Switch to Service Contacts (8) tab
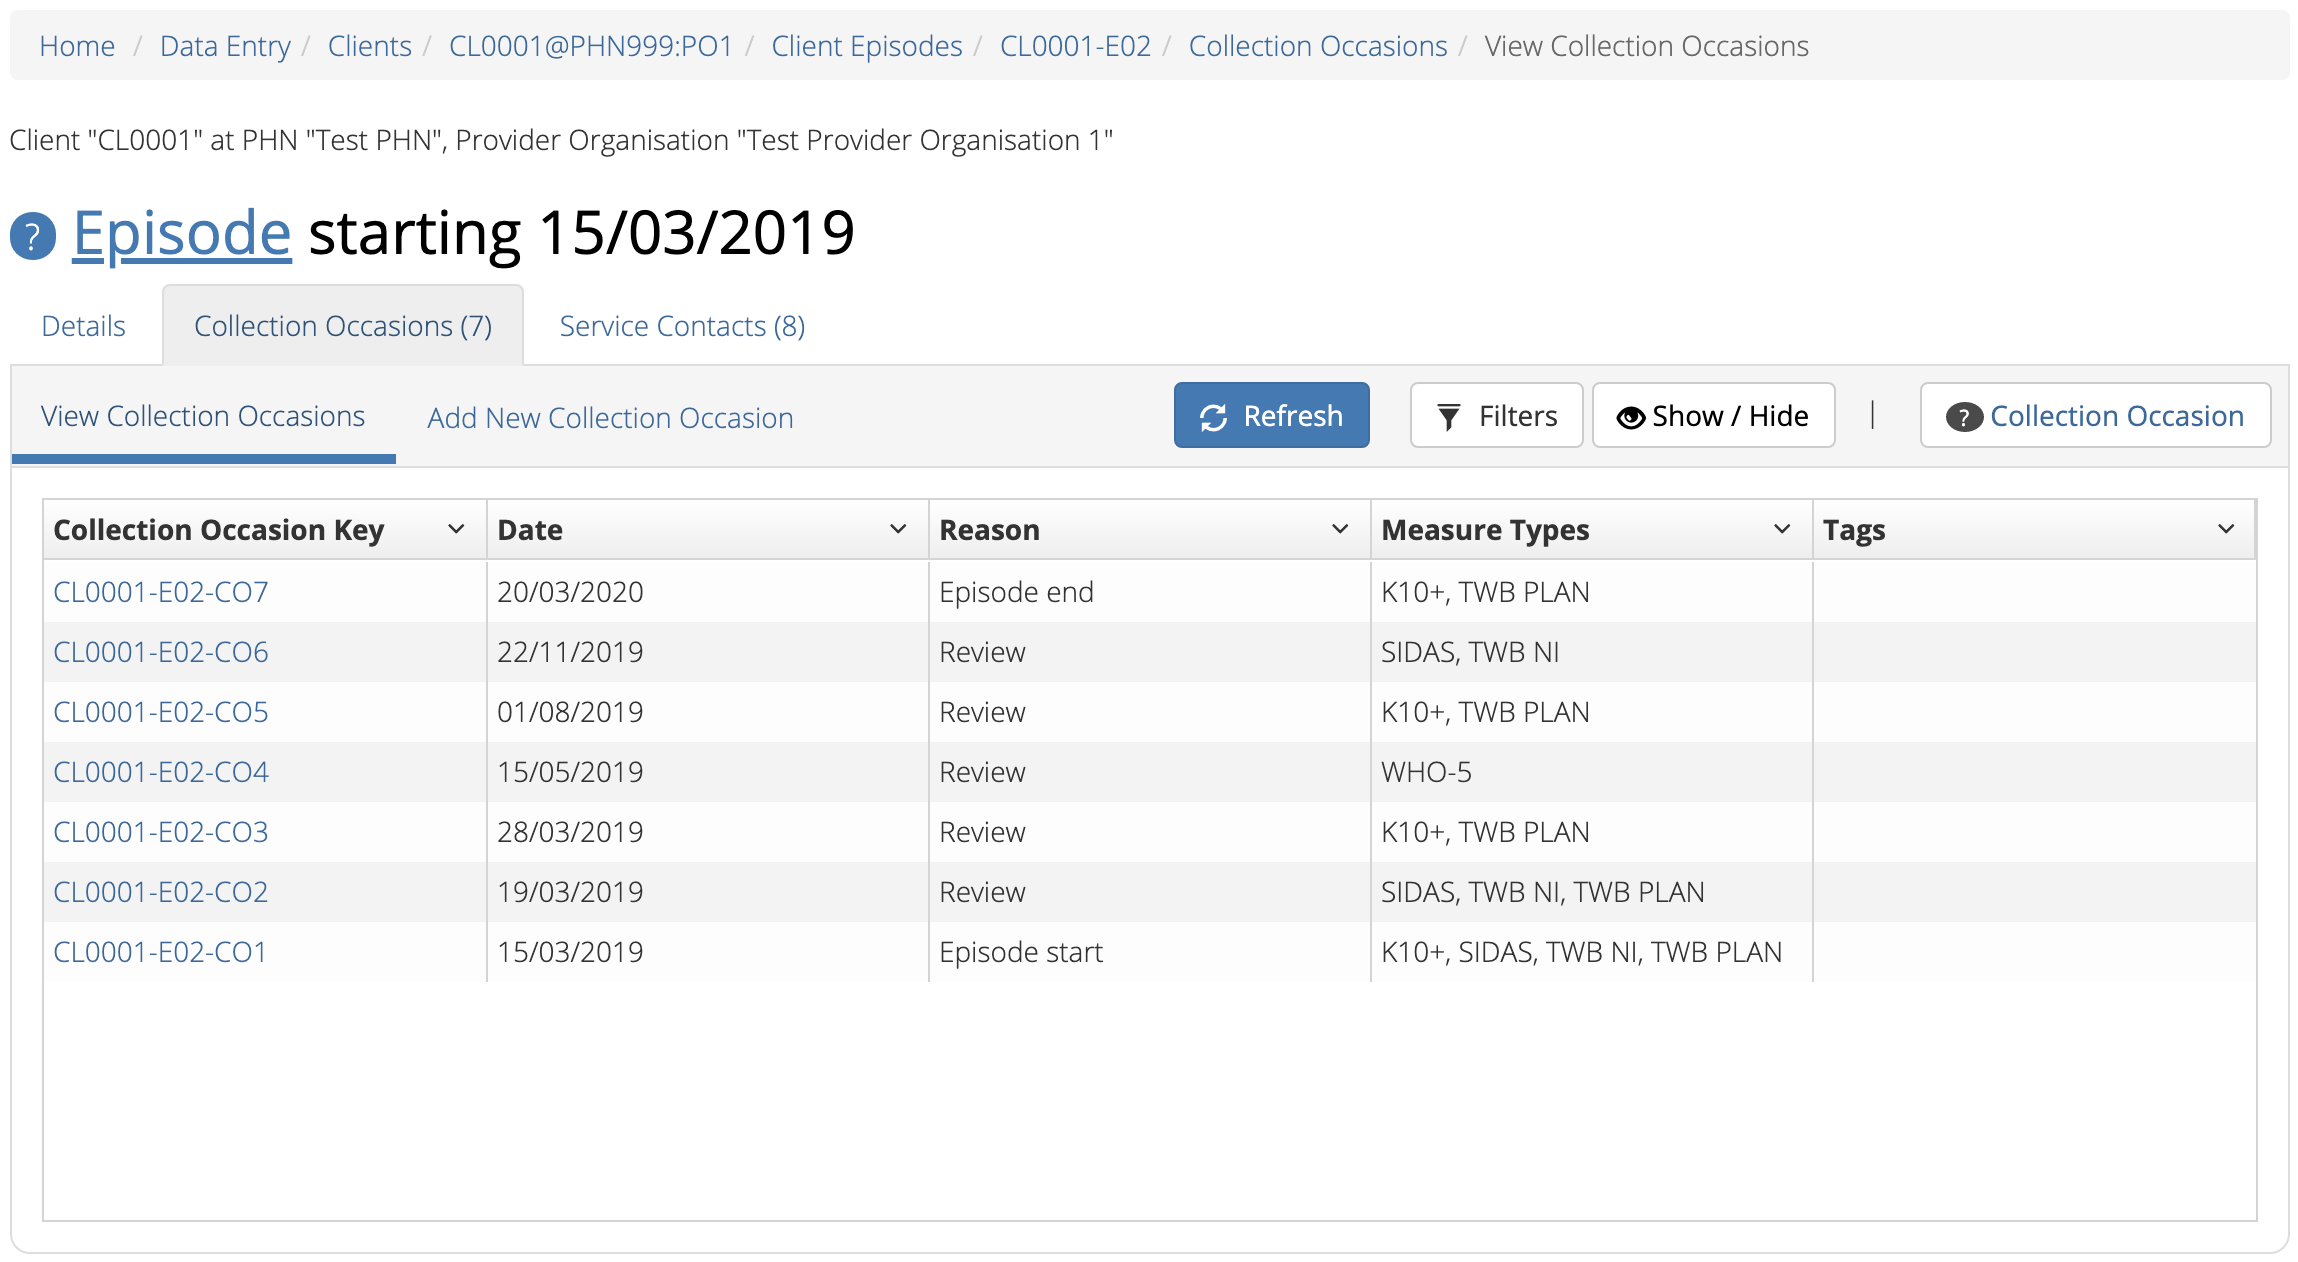 pyautogui.click(x=682, y=326)
